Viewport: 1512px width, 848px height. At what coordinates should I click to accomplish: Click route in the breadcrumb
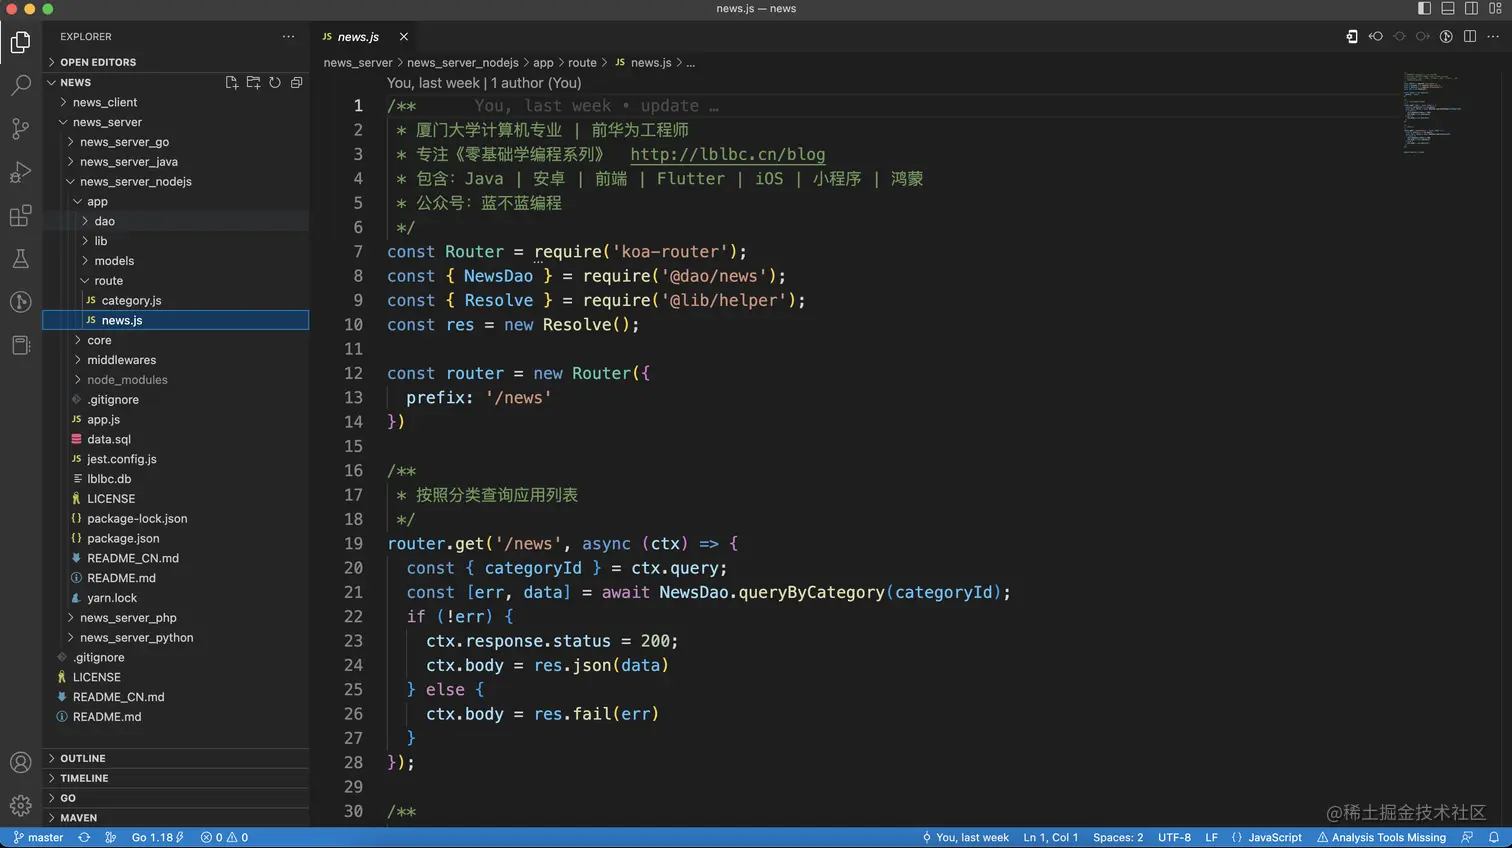[582, 62]
